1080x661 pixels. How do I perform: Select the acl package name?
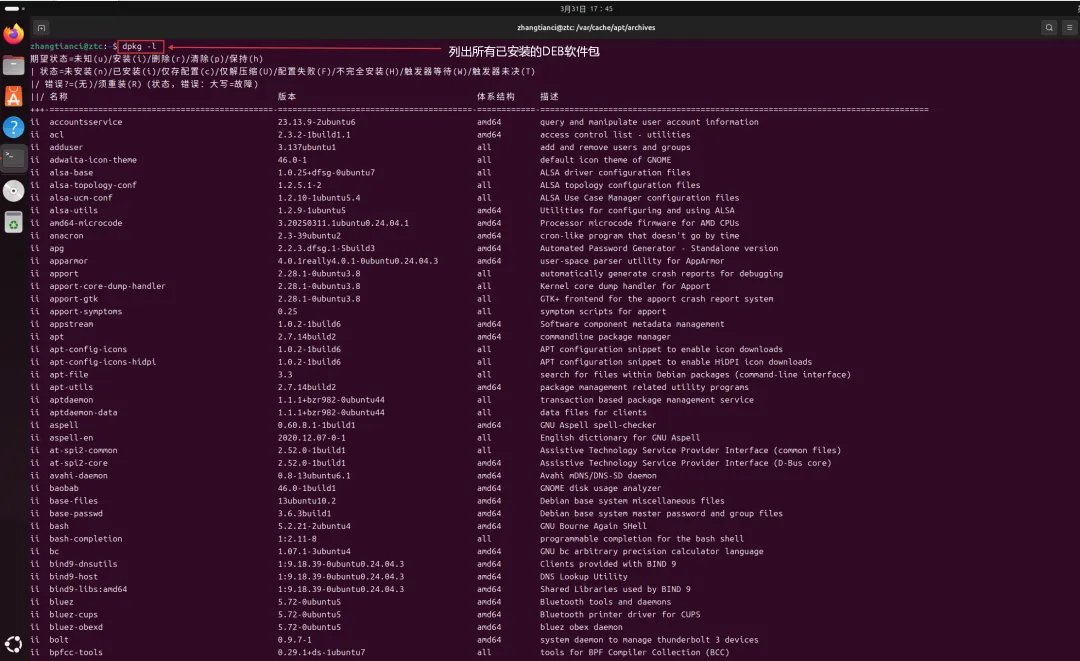point(56,135)
